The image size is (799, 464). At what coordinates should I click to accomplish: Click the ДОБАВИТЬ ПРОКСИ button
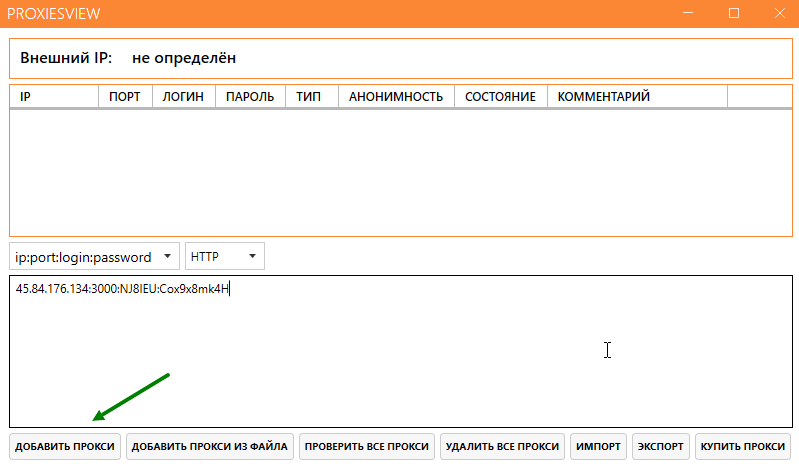click(x=65, y=446)
